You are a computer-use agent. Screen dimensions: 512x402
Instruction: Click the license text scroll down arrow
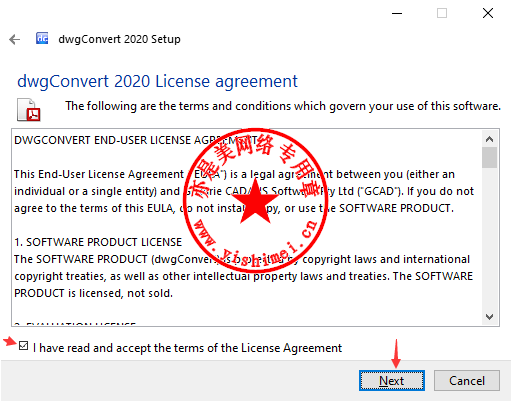[489, 317]
